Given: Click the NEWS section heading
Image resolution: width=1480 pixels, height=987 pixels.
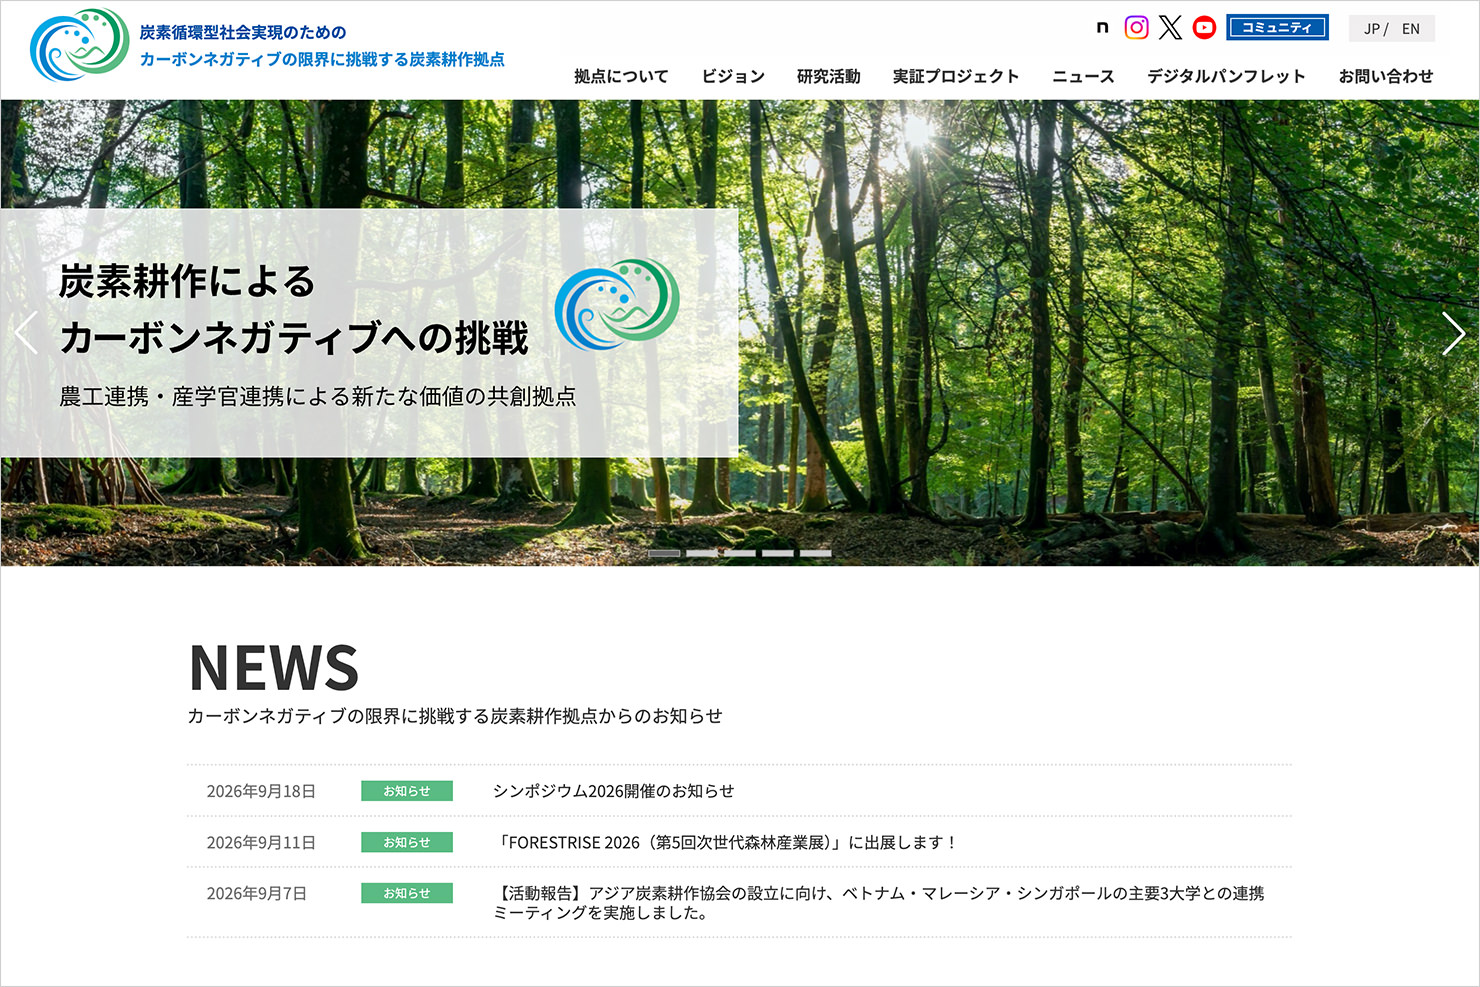Looking at the screenshot, I should click(x=274, y=667).
